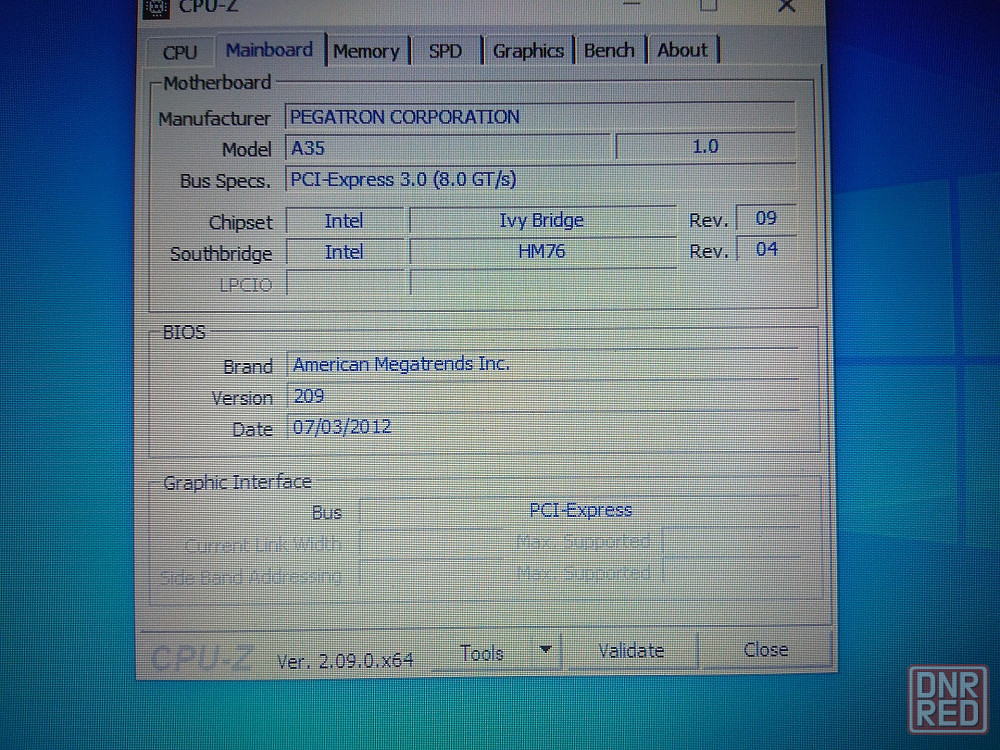Click the PEGATRON CORPORATION manufacturer field

[540, 117]
